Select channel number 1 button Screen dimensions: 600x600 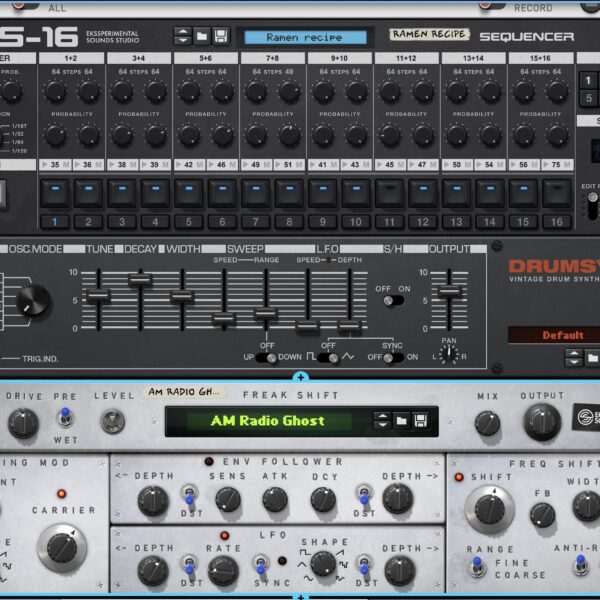(55, 222)
